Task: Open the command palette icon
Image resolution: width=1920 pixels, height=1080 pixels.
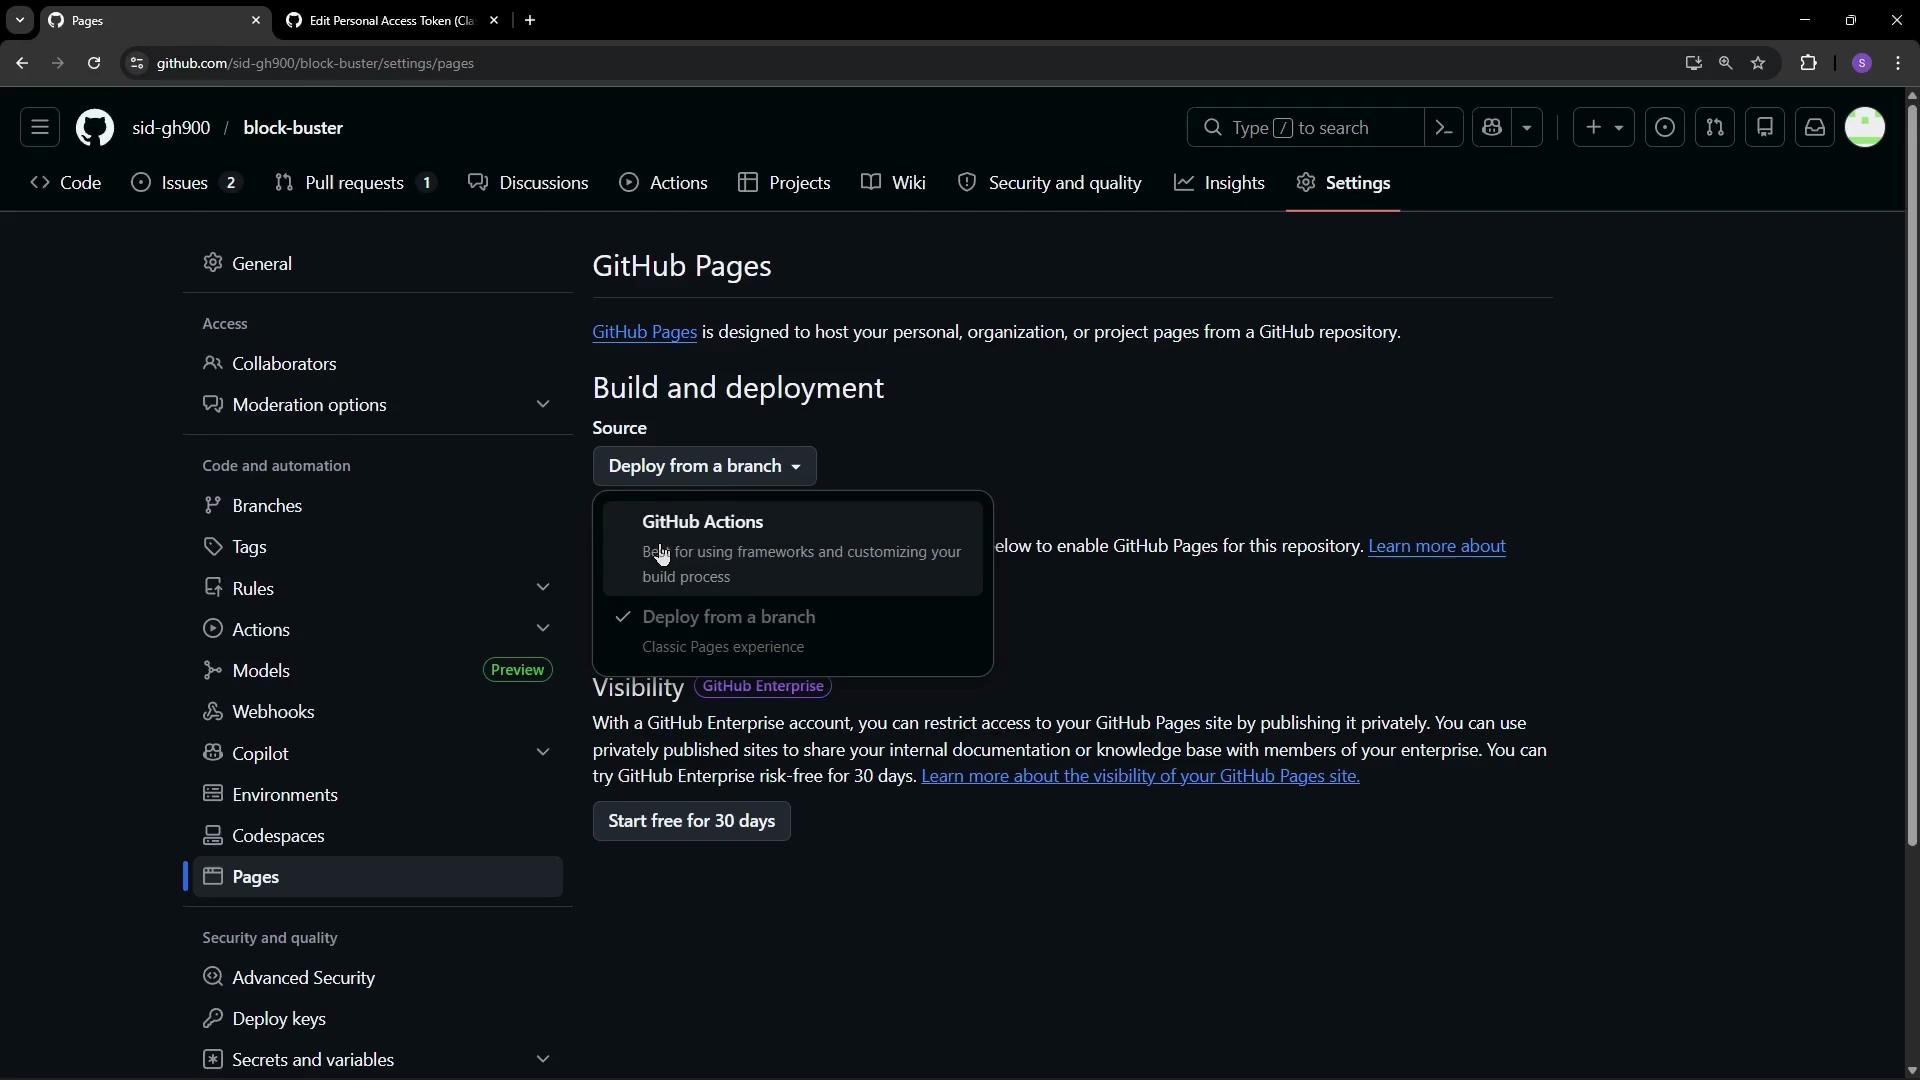Action: [1444, 128]
